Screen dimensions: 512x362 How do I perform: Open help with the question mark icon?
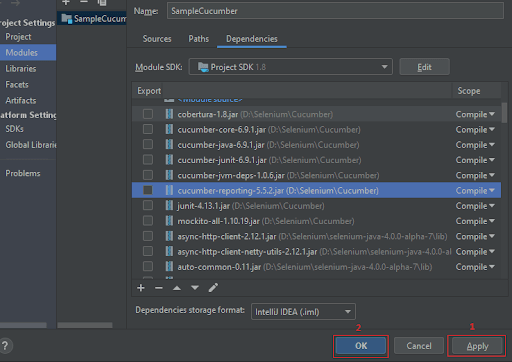pos(5,346)
